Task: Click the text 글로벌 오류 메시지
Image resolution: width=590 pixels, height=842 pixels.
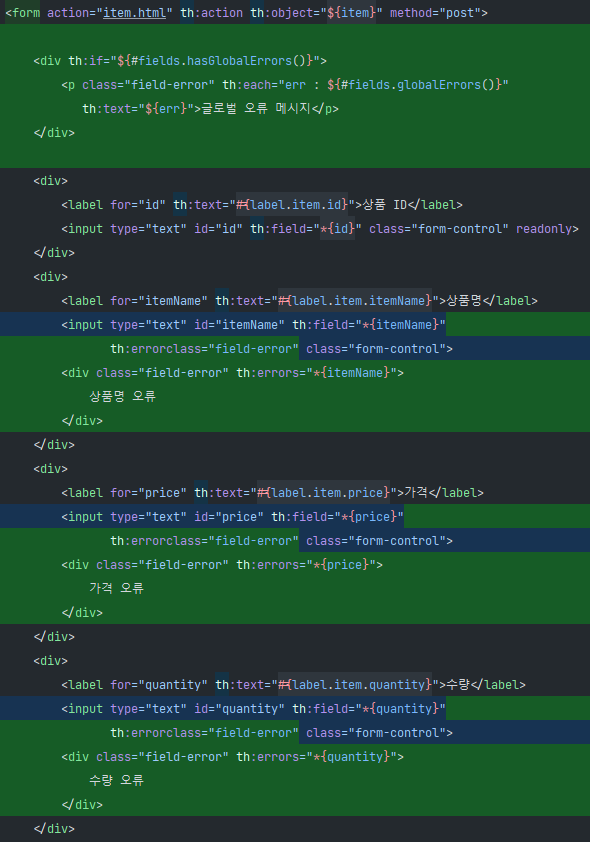Action: click(x=256, y=108)
